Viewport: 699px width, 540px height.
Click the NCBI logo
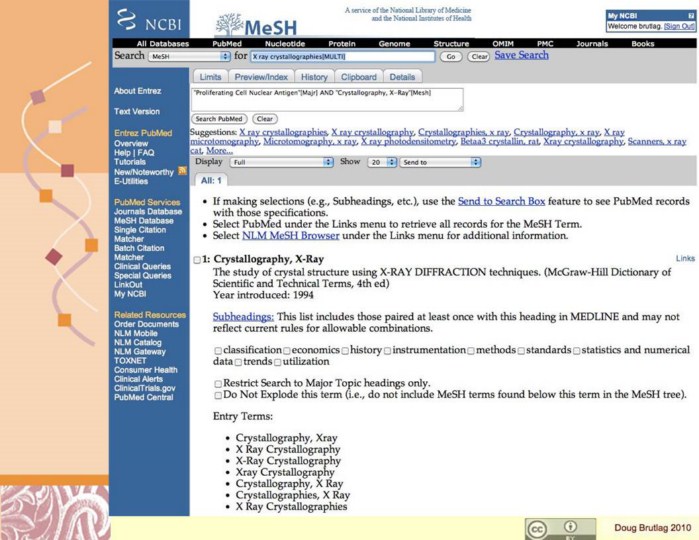pyautogui.click(x=145, y=19)
